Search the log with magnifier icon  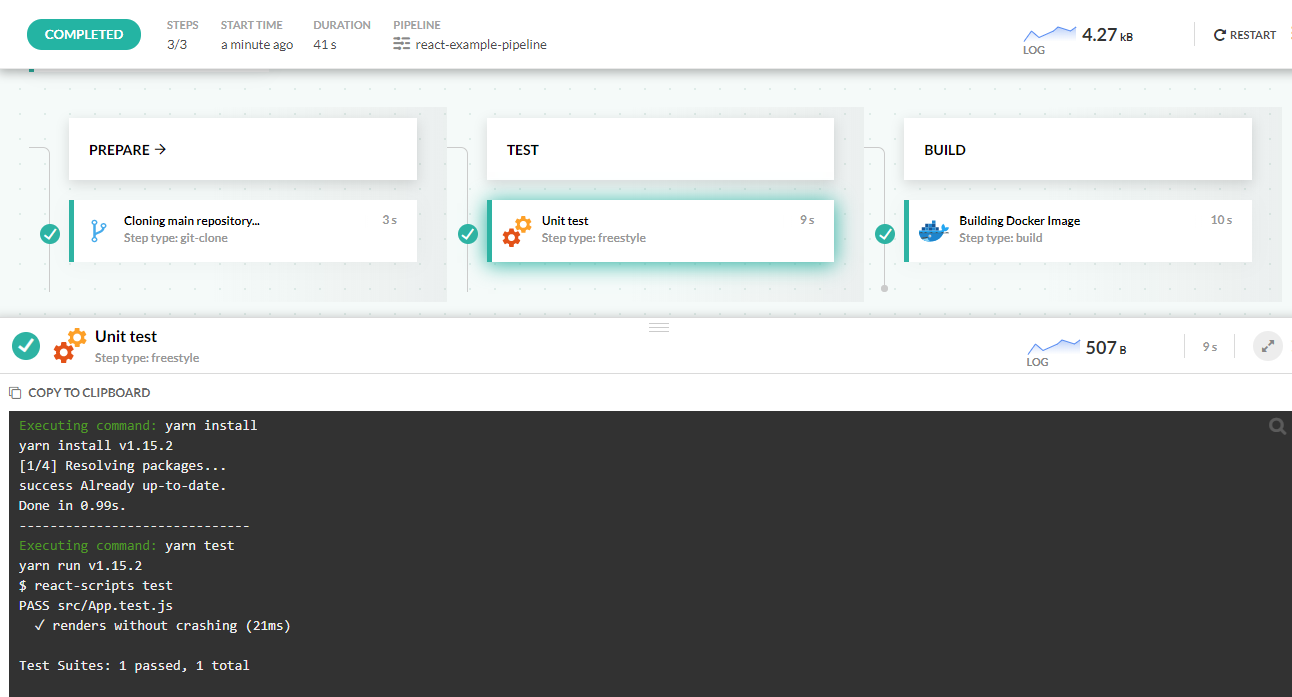[1277, 427]
